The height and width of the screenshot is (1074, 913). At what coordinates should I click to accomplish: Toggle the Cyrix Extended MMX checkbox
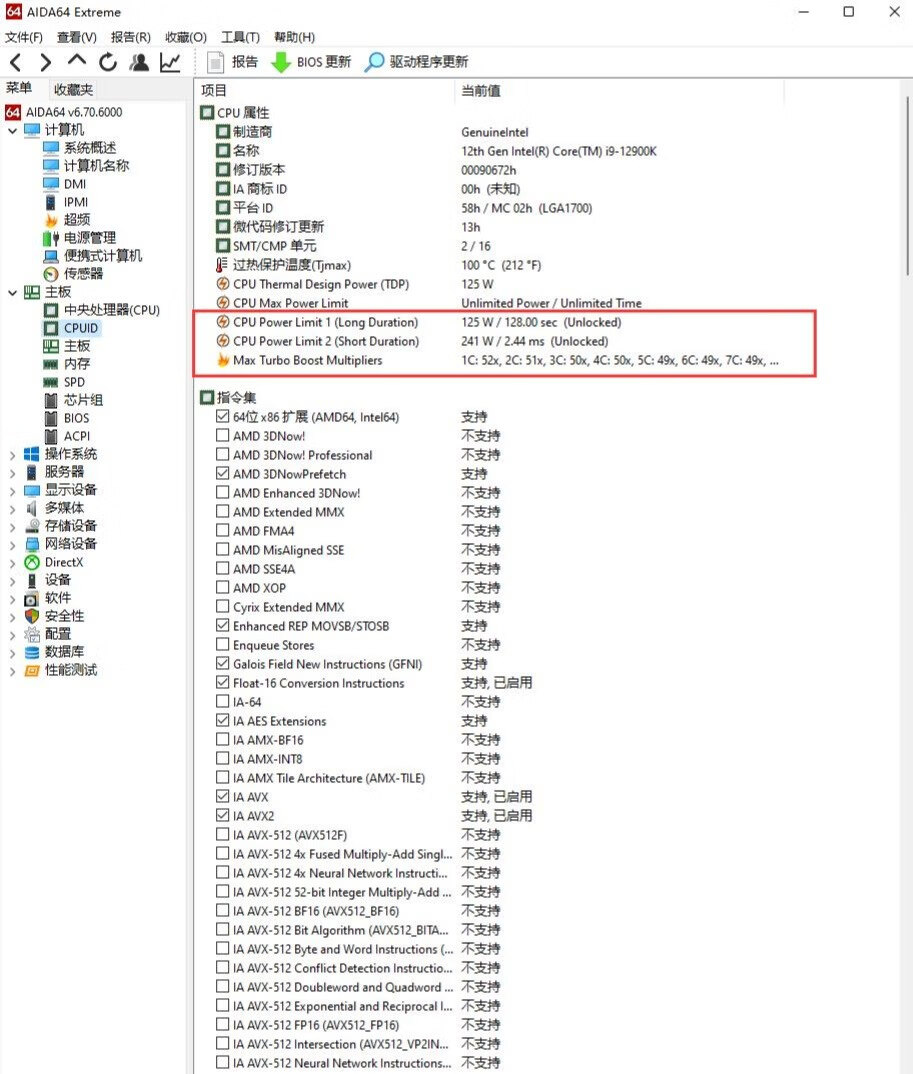pyautogui.click(x=222, y=605)
